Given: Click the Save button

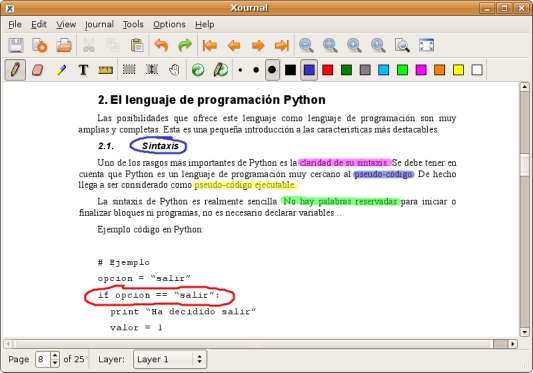Looking at the screenshot, I should coord(16,45).
